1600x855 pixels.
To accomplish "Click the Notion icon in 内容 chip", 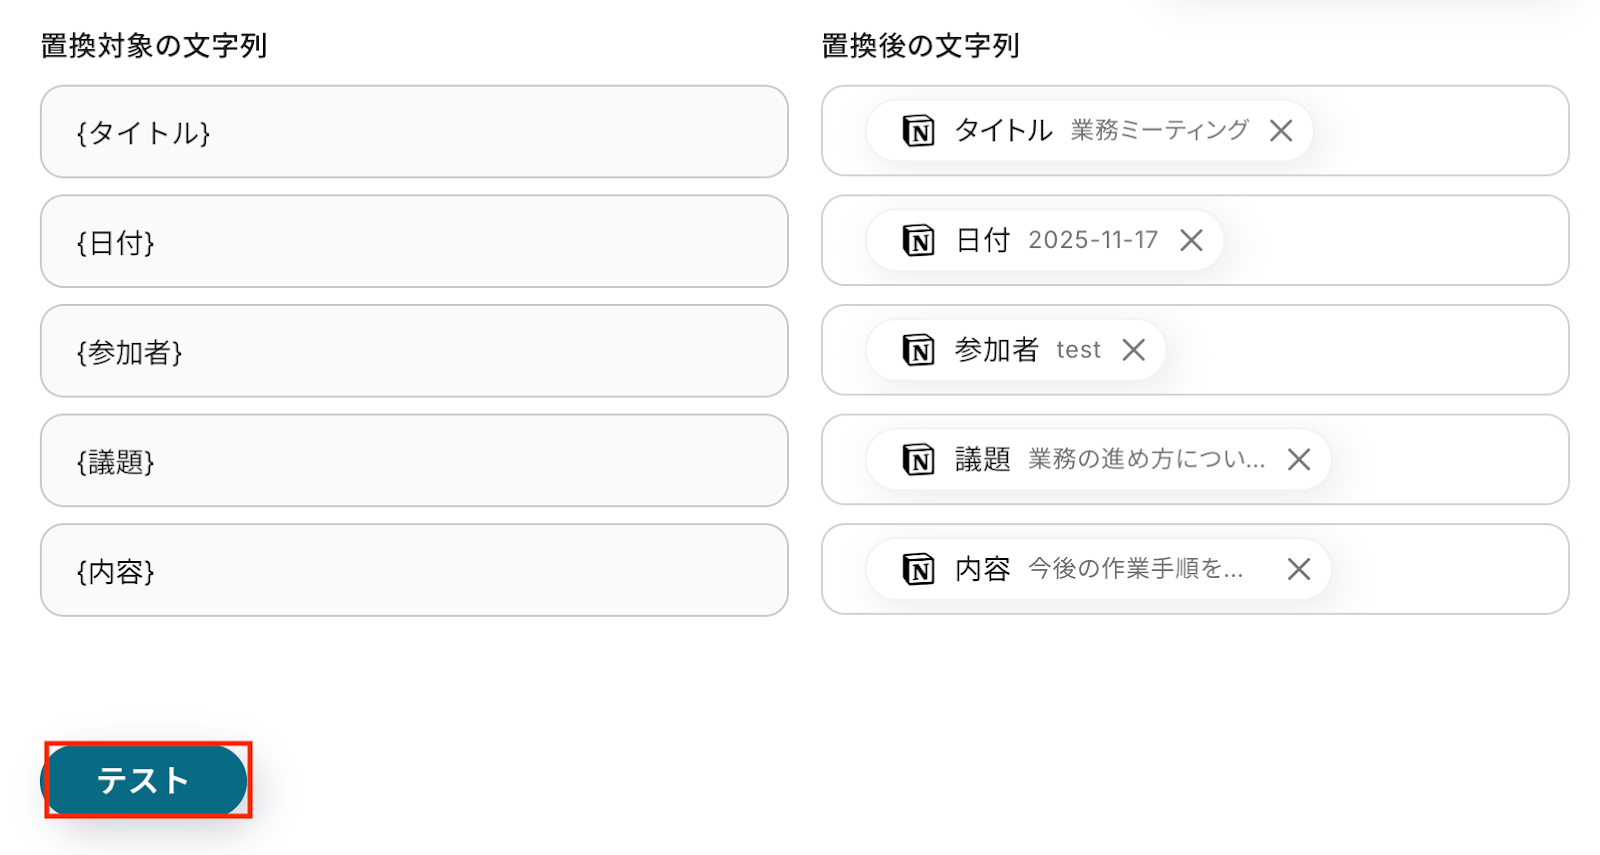I will [918, 570].
